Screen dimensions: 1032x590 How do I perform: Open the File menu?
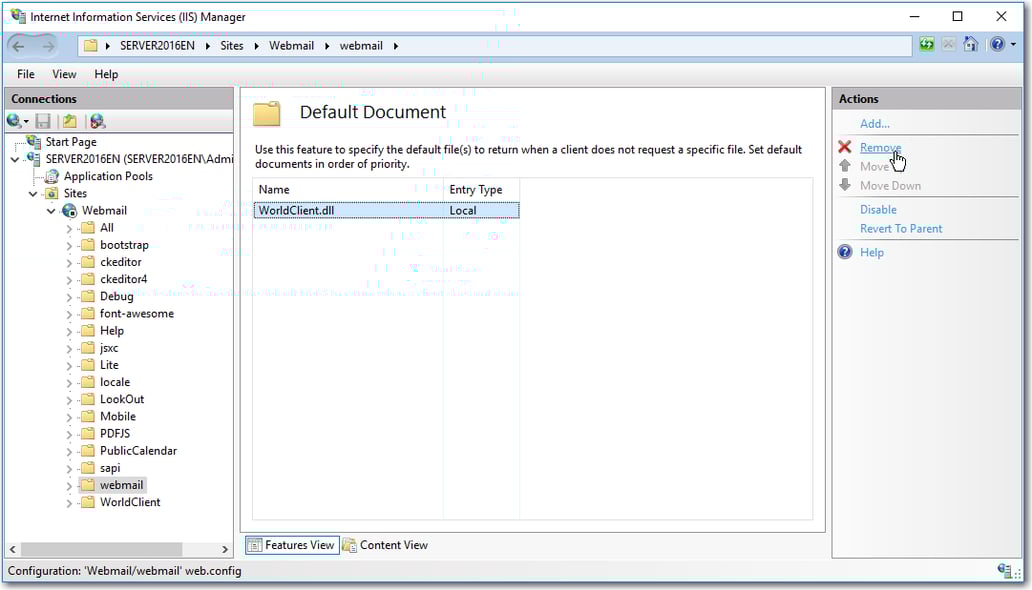25,73
